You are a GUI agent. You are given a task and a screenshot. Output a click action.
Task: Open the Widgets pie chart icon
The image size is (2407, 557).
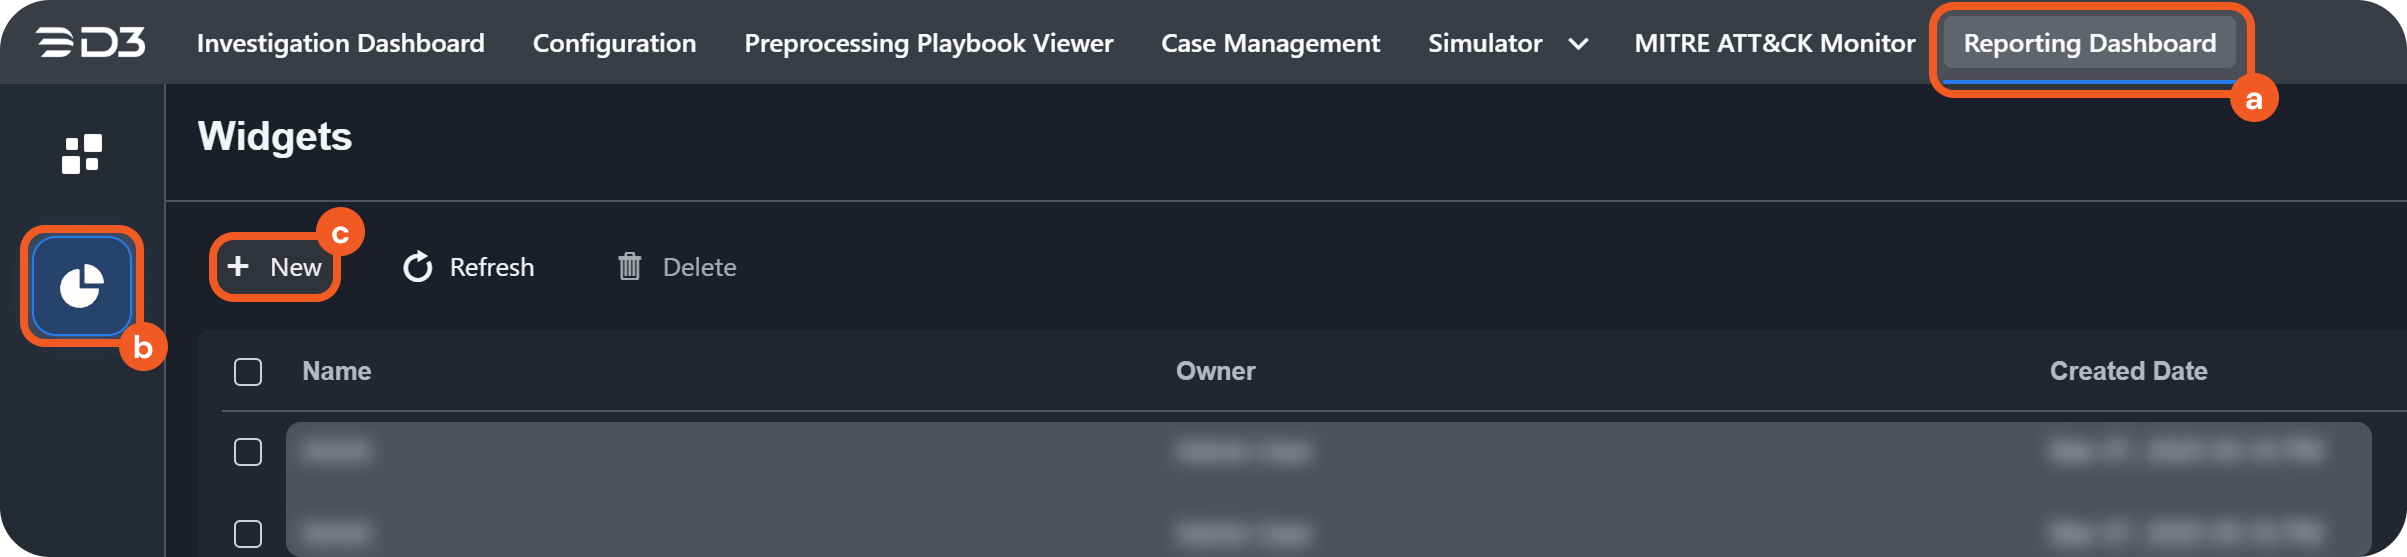pyautogui.click(x=82, y=287)
